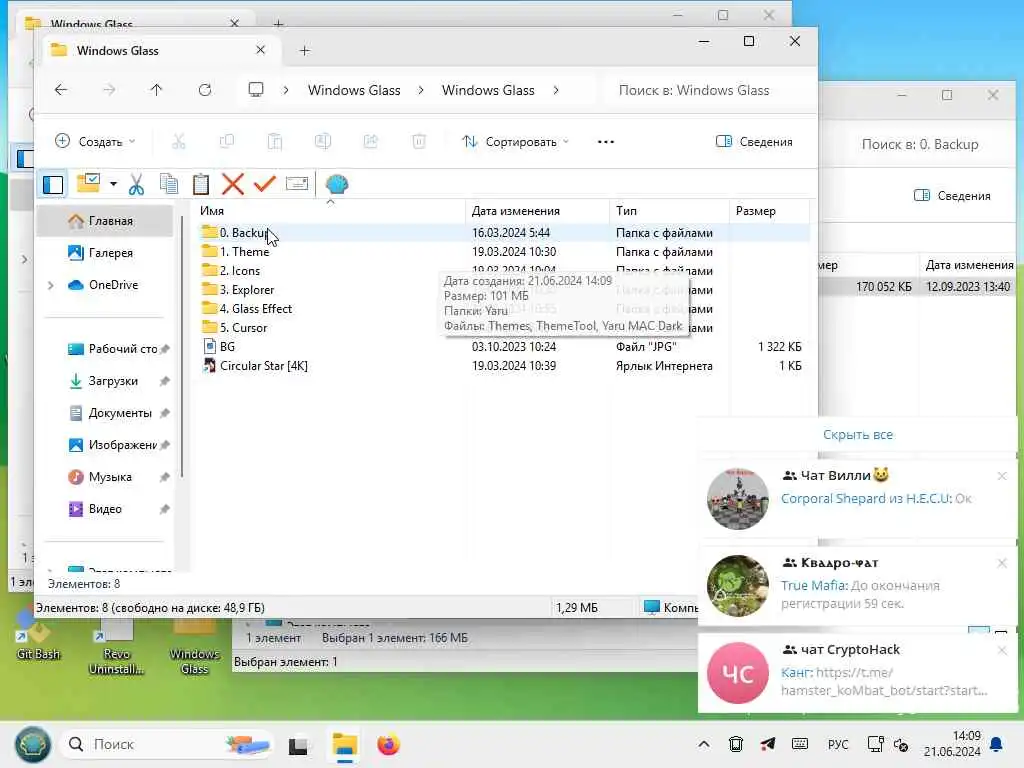
Task: Click the Share icon in command bar
Action: (371, 142)
